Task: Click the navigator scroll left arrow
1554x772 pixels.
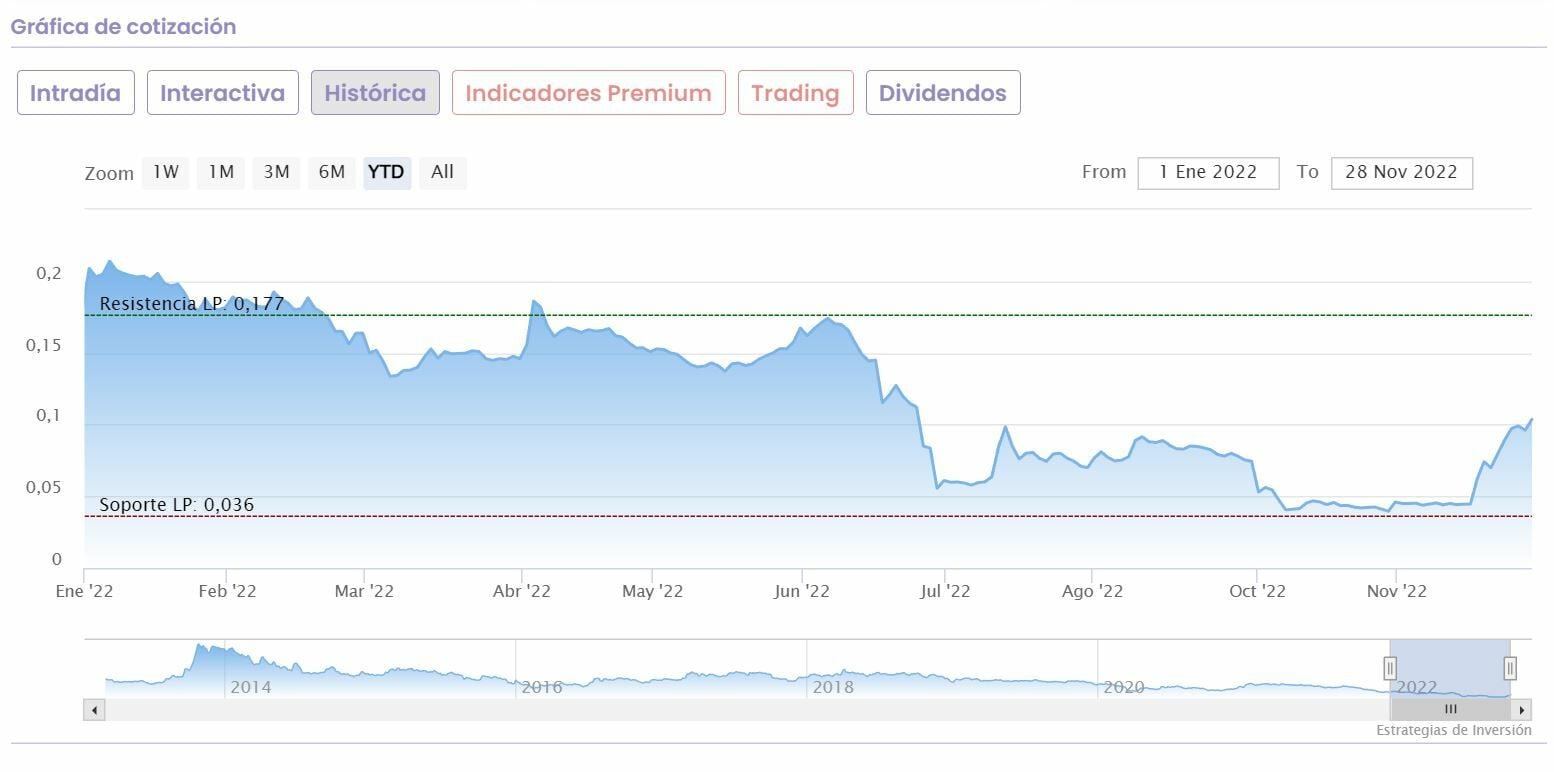Action: (x=94, y=710)
